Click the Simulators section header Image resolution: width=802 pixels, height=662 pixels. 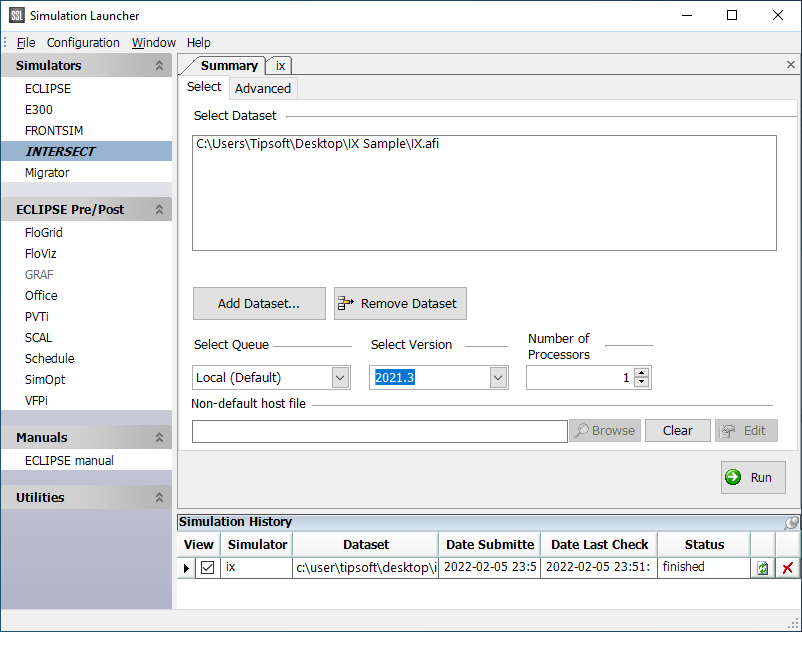point(87,65)
